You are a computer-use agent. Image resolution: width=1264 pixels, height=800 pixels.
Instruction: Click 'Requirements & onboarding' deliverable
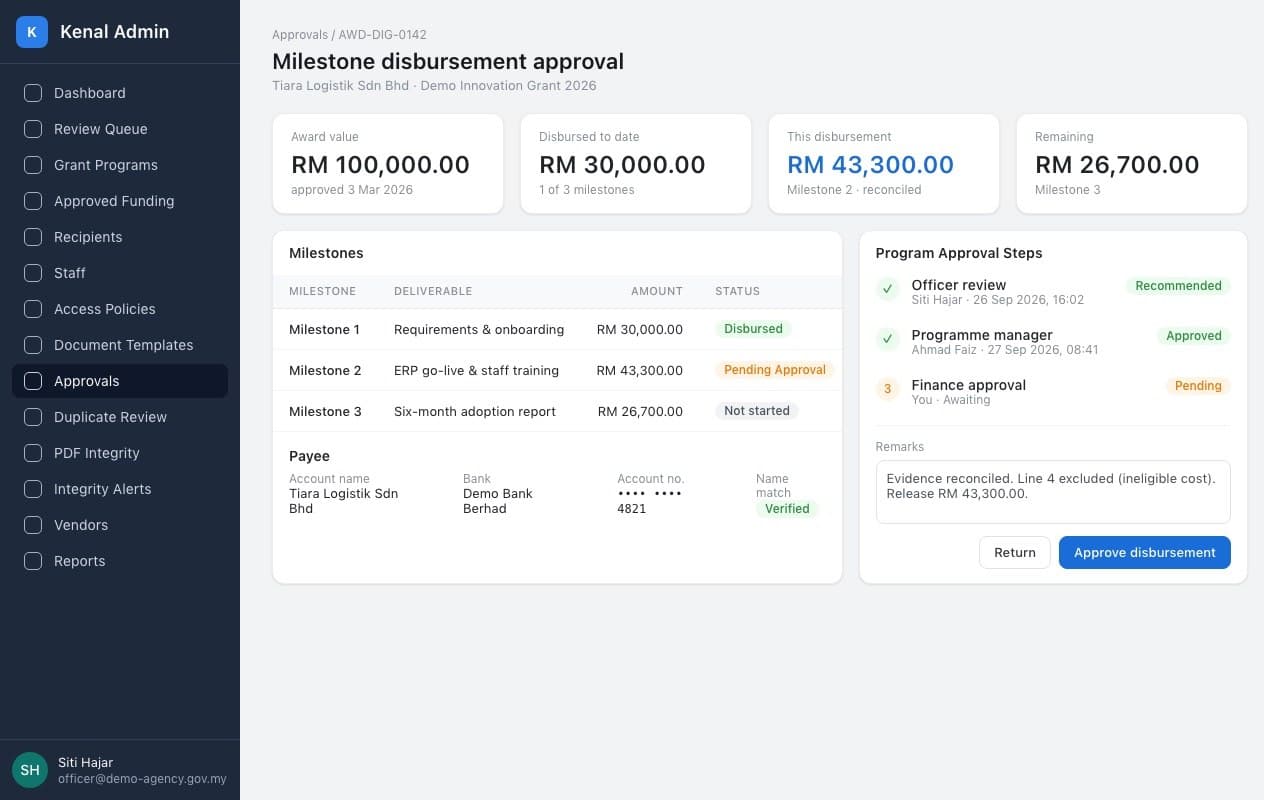479,329
